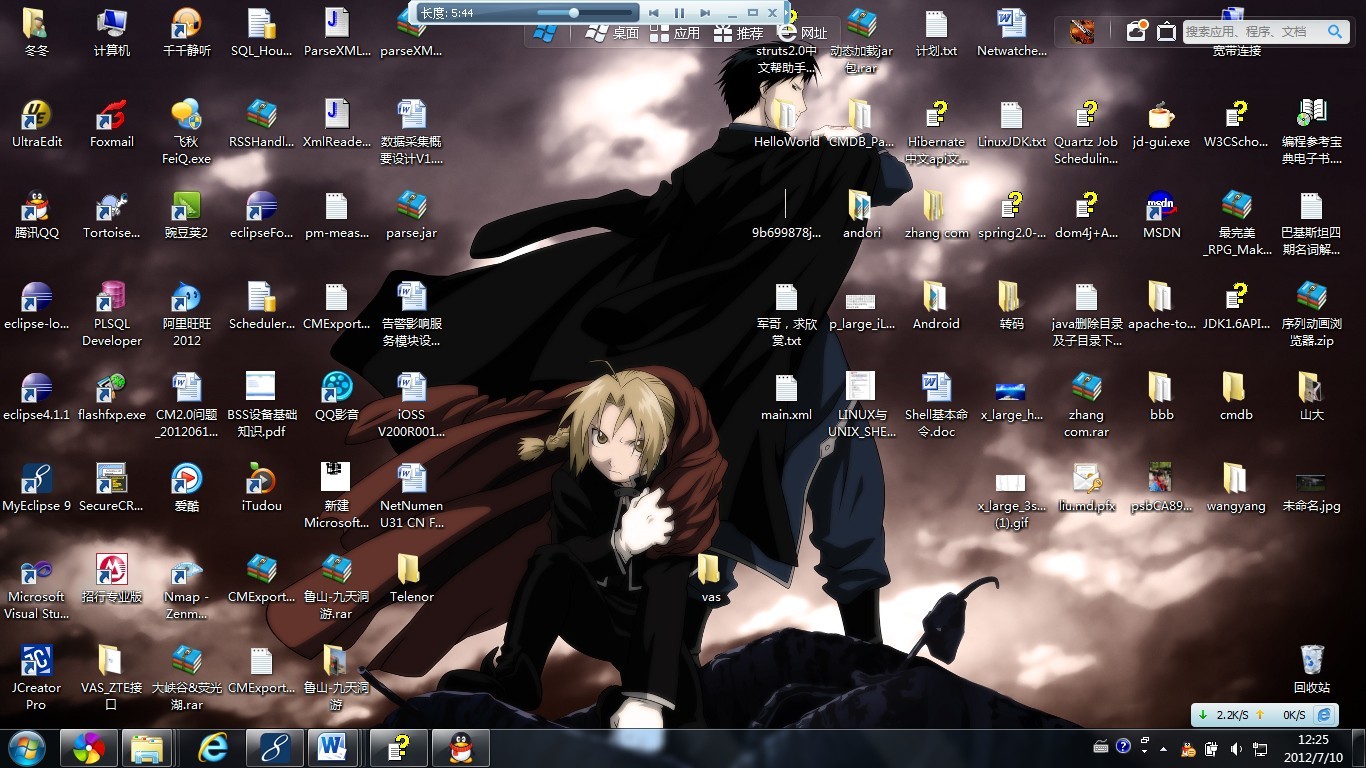Open the network status tray icon
The width and height of the screenshot is (1366, 768).
coord(1261,749)
